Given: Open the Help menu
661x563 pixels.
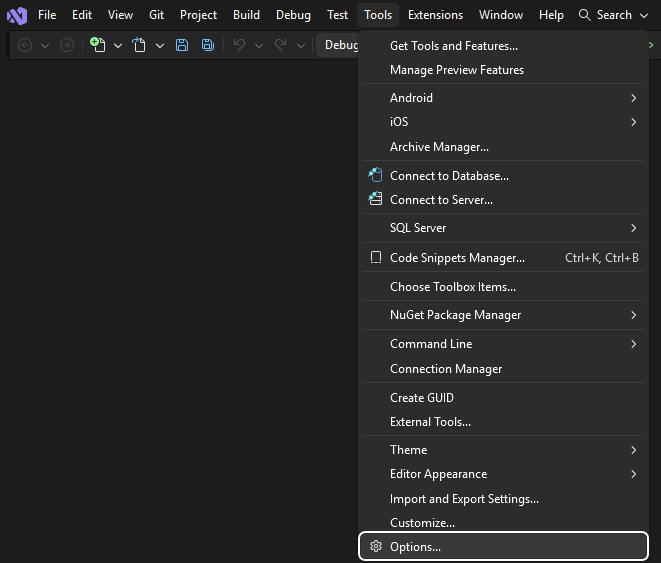Looking at the screenshot, I should pyautogui.click(x=551, y=15).
